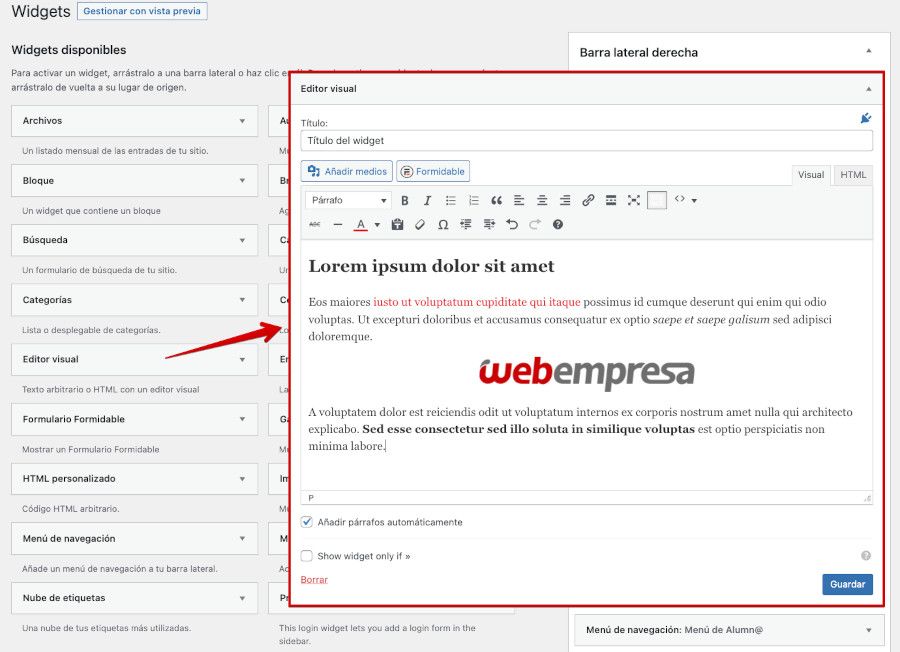Click the editor resize handle at bottom corner
The image size is (900, 652).
click(x=868, y=498)
